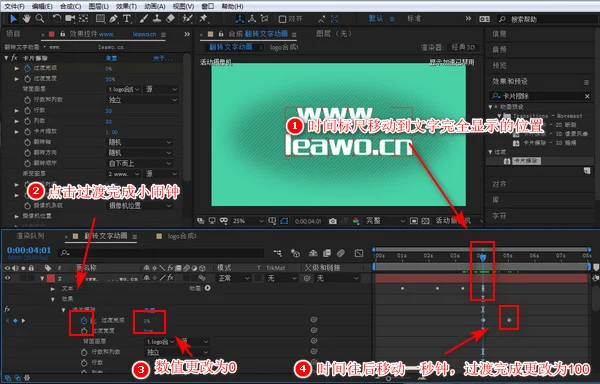Toggle the mask and shape path visibility icon
This screenshot has height=384, width=600.
[284, 221]
